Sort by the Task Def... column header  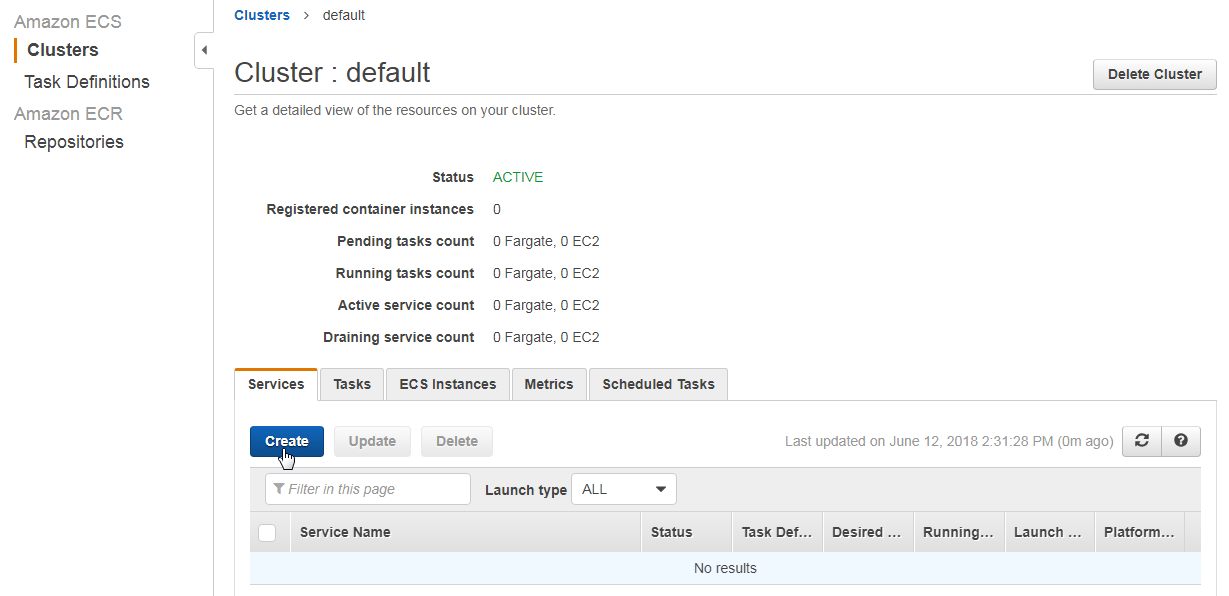point(777,532)
